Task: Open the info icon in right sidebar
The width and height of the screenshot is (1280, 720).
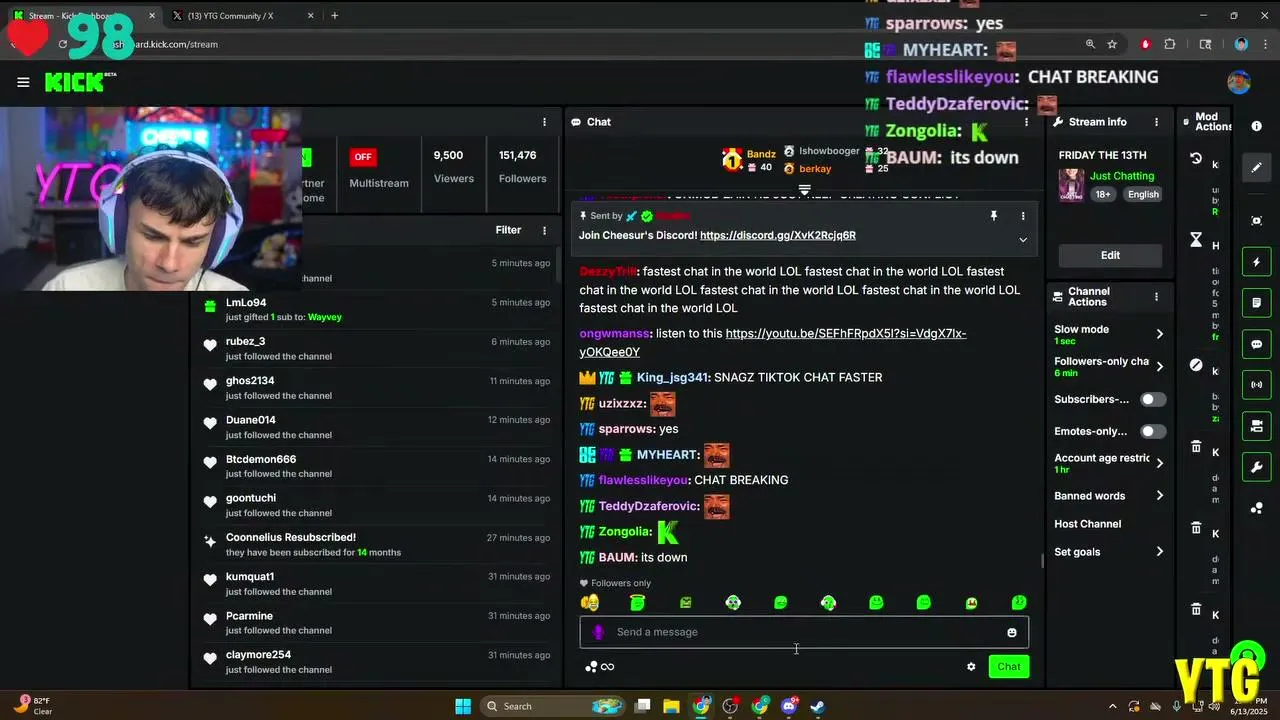Action: coord(1257,126)
